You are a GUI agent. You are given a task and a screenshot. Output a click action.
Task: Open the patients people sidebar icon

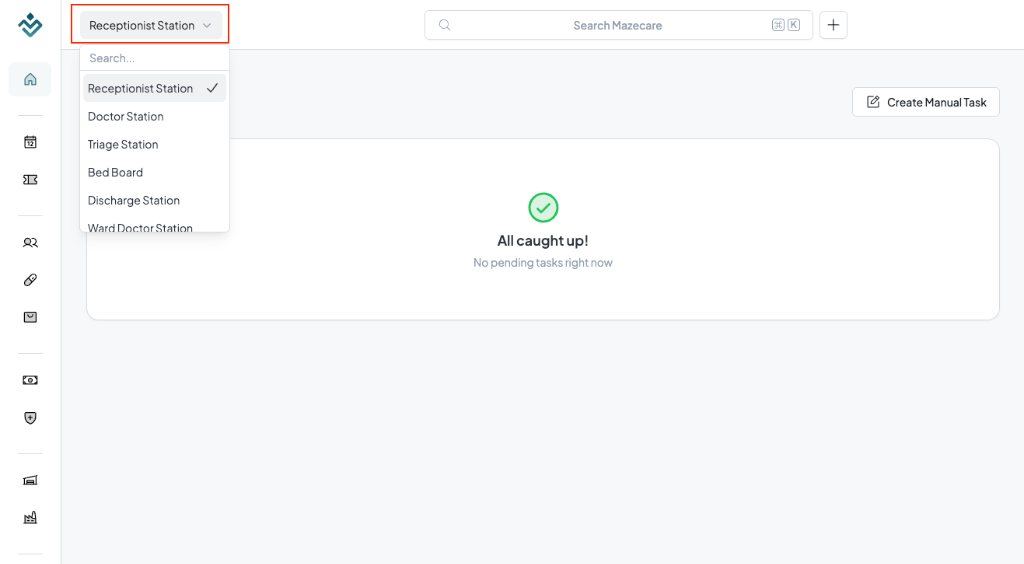(30, 243)
